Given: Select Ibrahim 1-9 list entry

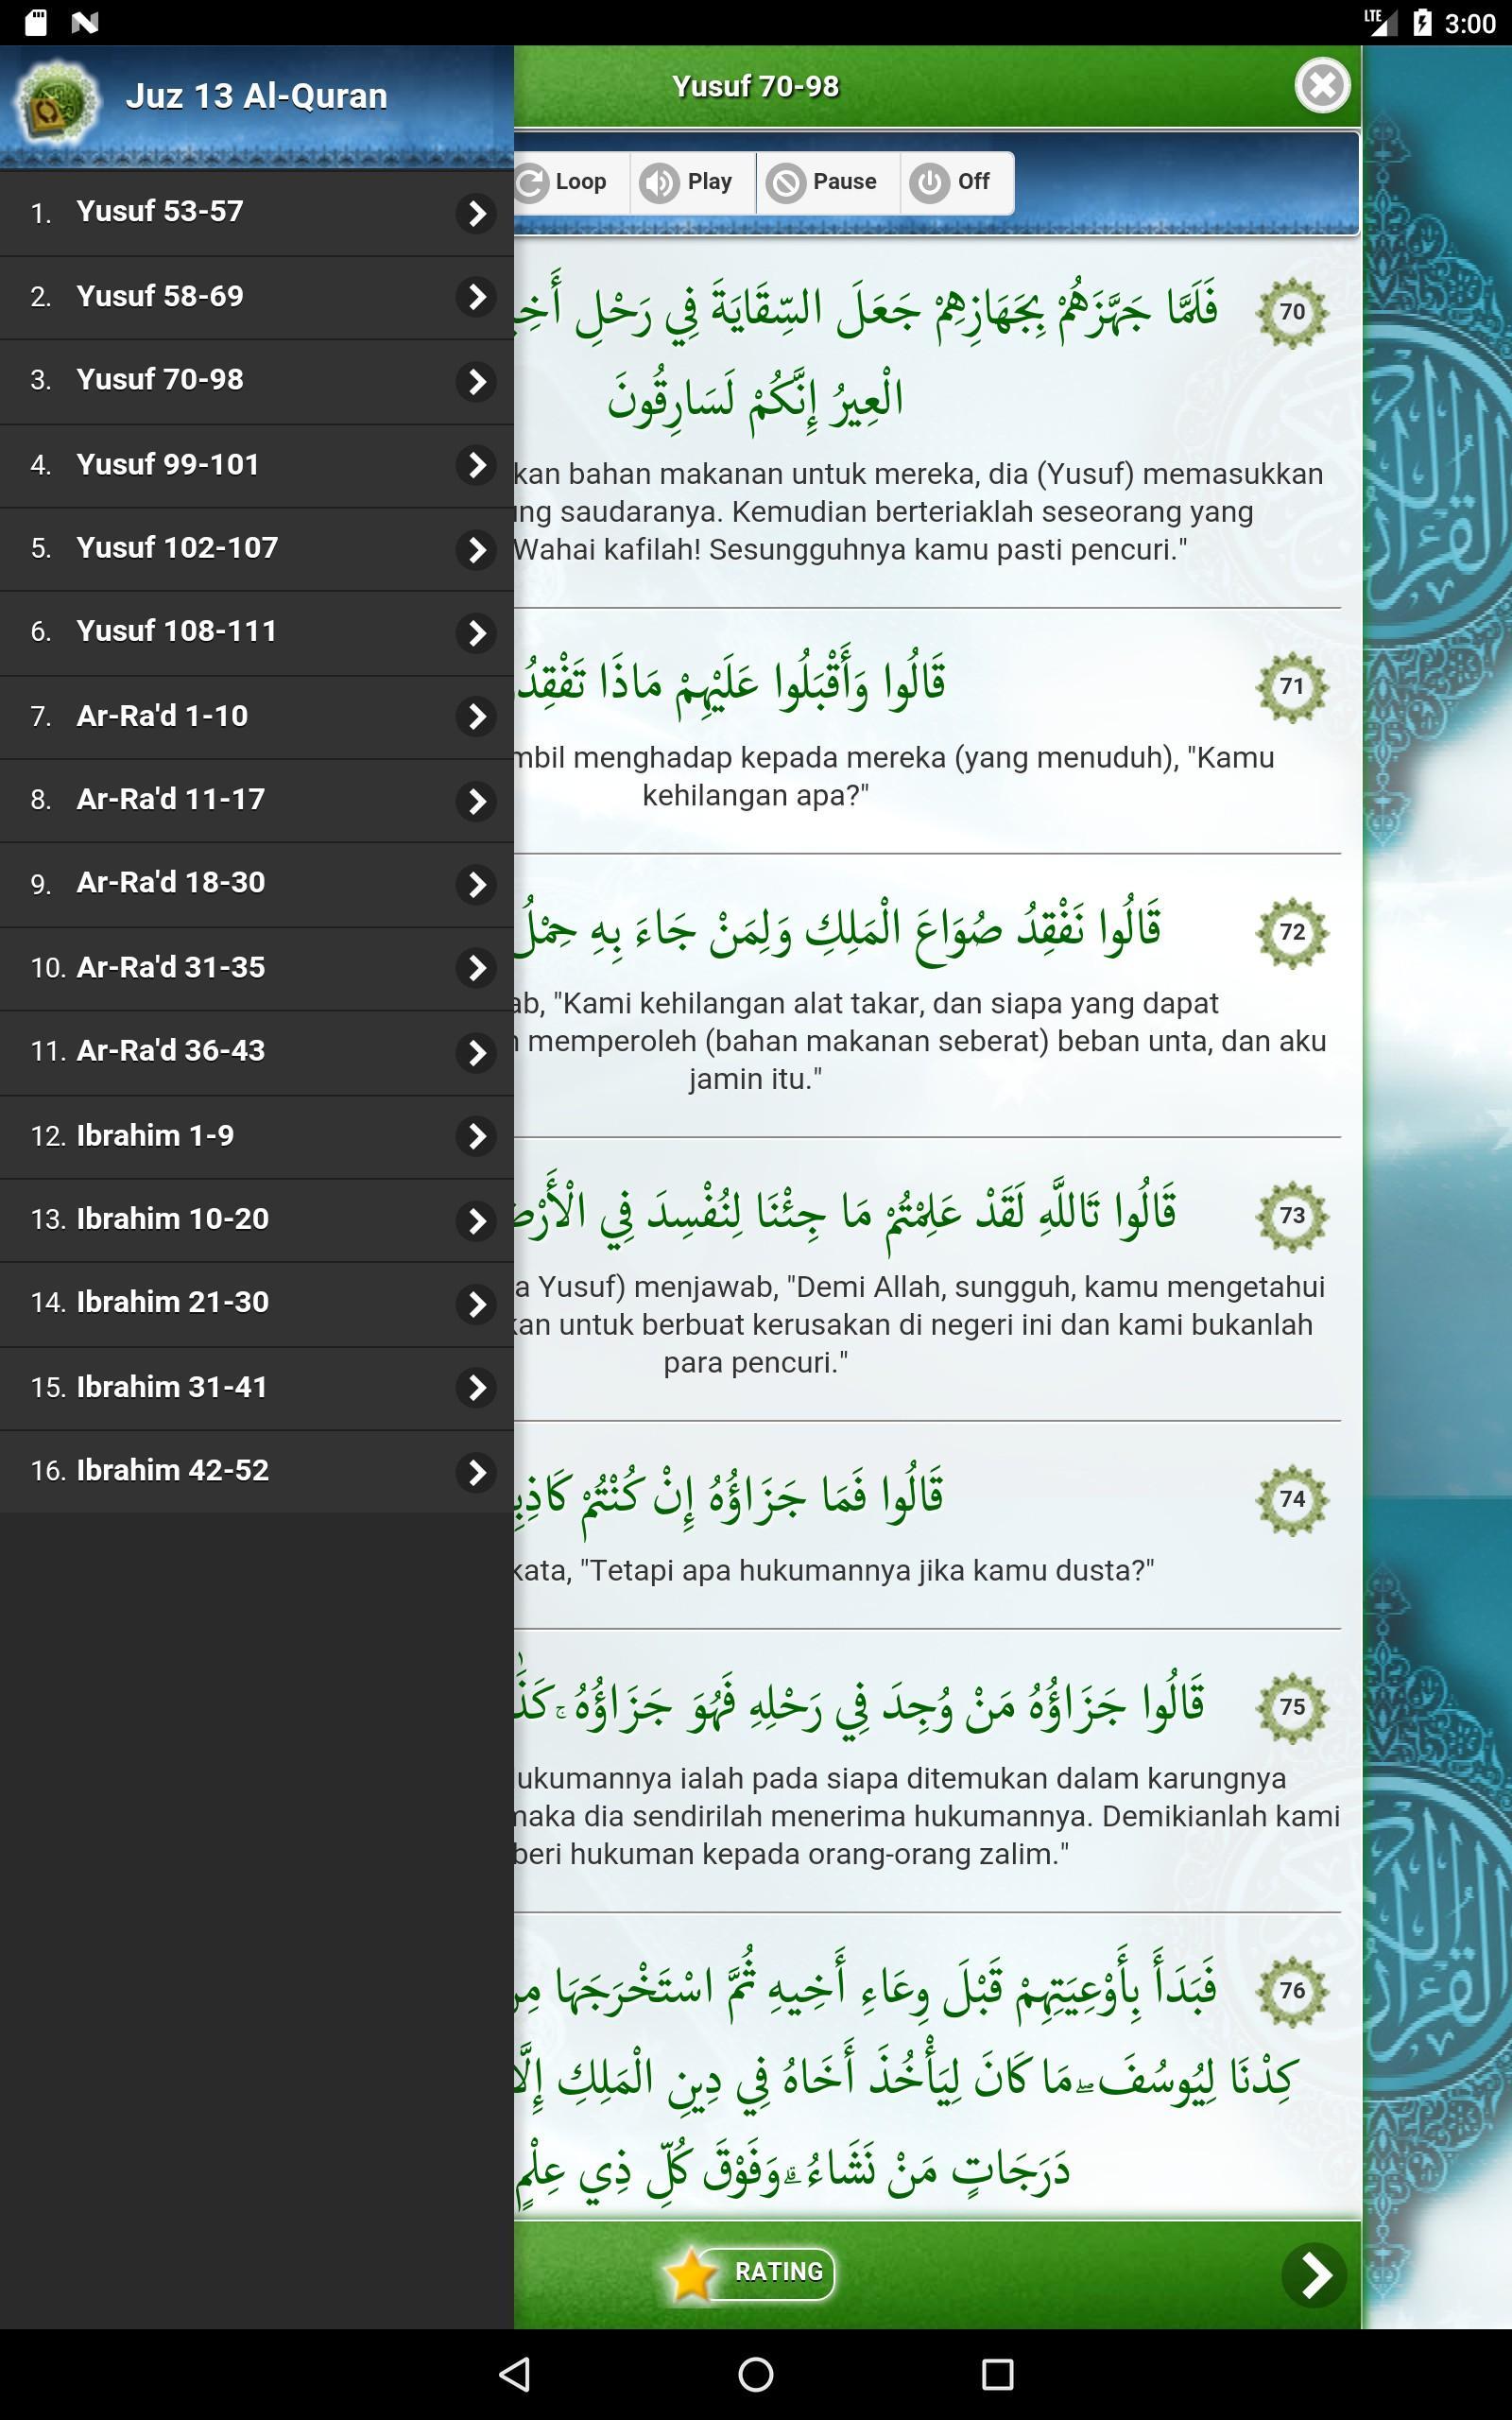Looking at the screenshot, I should (x=257, y=1136).
